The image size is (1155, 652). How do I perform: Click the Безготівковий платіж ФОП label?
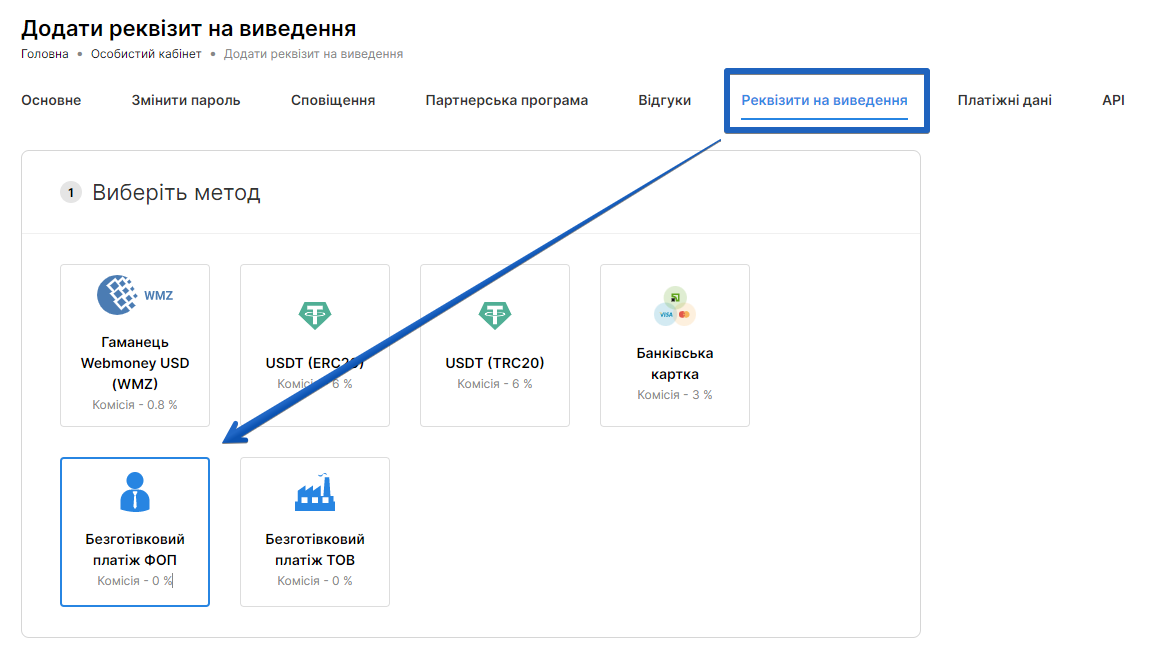(x=135, y=550)
